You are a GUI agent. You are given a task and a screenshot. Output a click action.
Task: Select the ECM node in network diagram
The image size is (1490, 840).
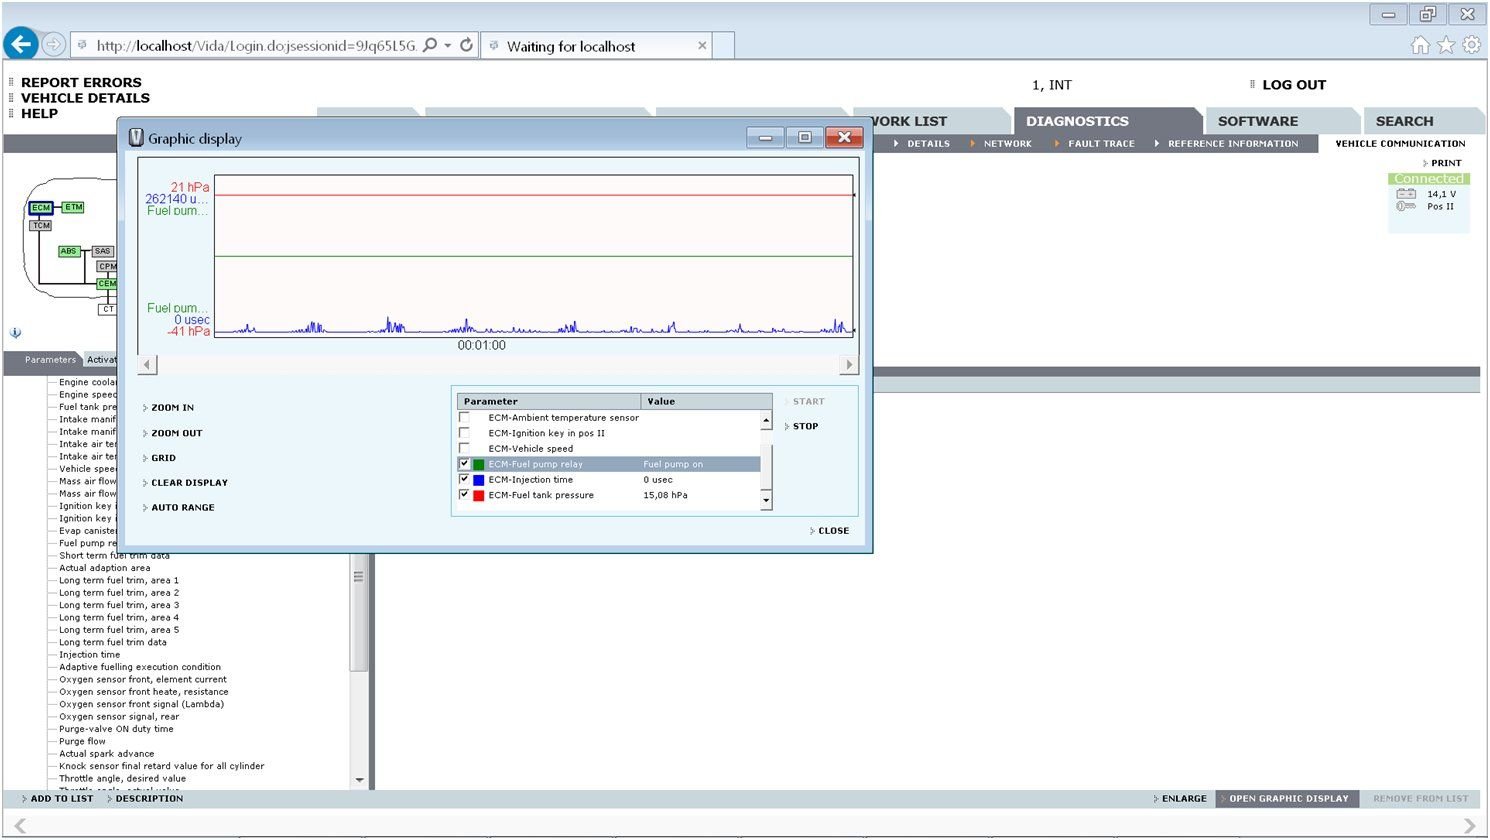pos(40,208)
